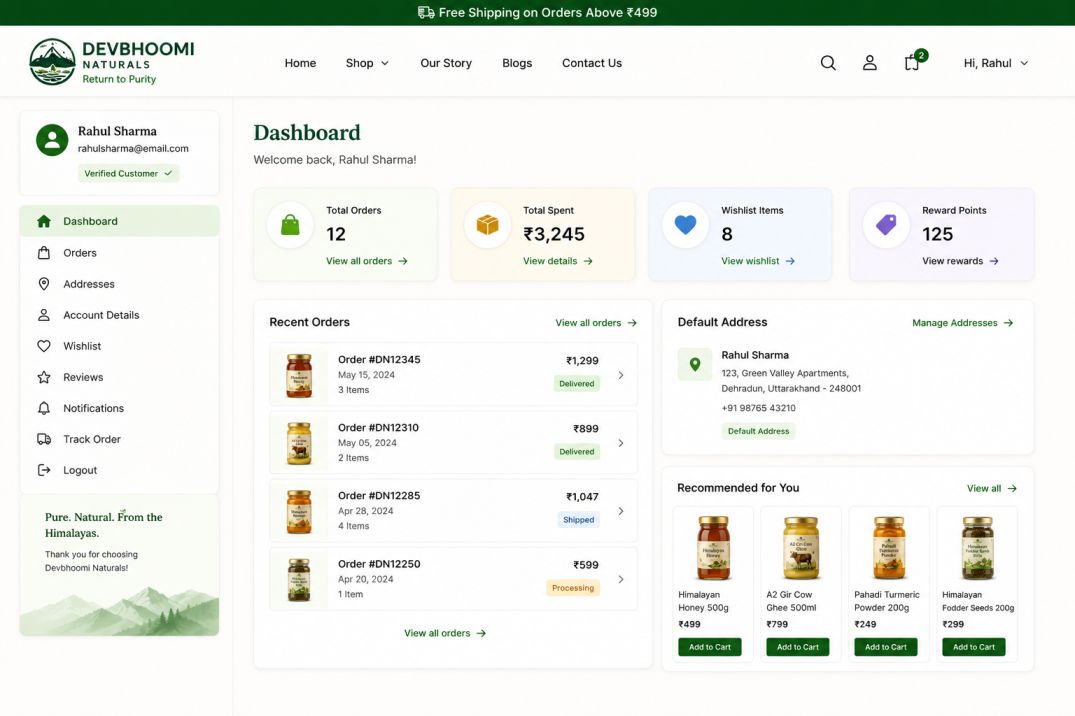The width and height of the screenshot is (1075, 716).
Task: Add Pahadi Turmeric Powder 200g to cart
Action: 885,647
